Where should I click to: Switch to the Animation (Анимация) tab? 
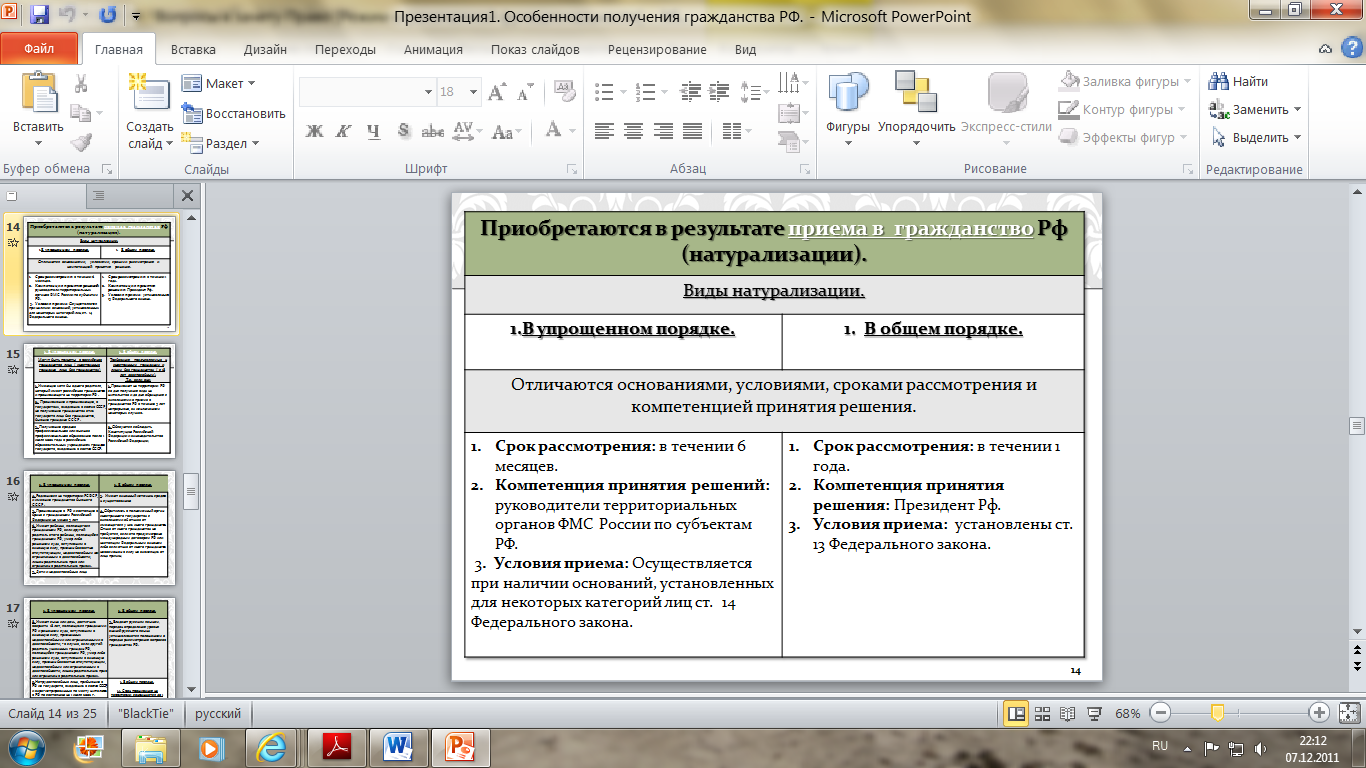[433, 50]
